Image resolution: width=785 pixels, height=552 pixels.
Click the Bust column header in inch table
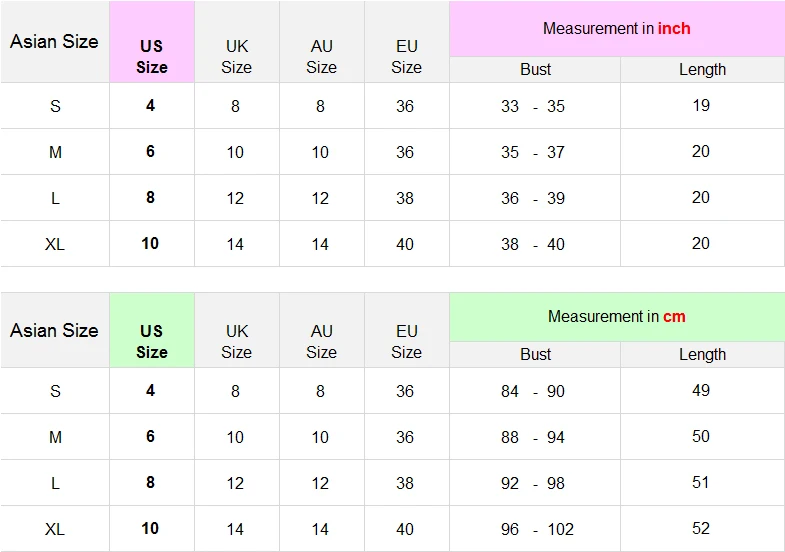pos(535,69)
